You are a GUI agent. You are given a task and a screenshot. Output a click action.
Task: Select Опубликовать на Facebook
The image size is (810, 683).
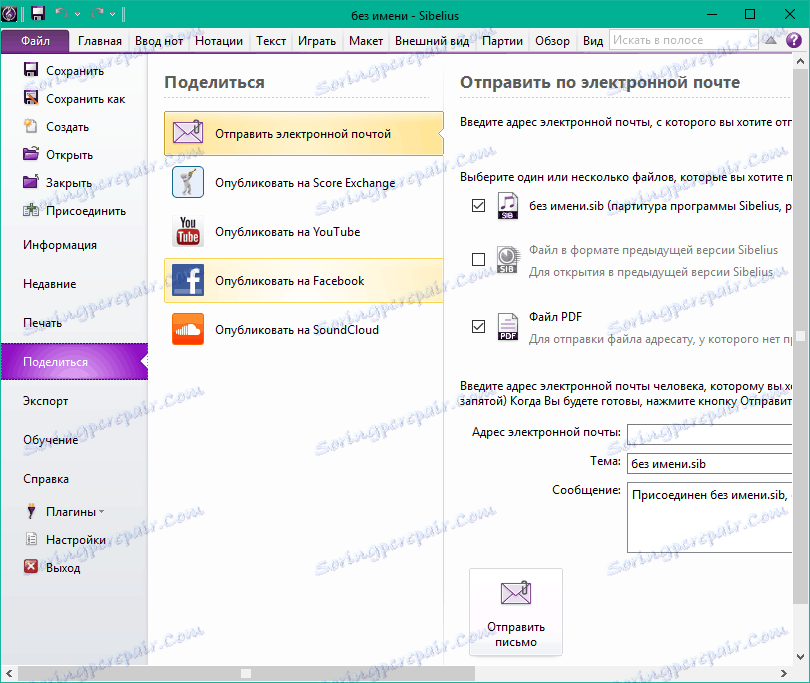pyautogui.click(x=304, y=281)
